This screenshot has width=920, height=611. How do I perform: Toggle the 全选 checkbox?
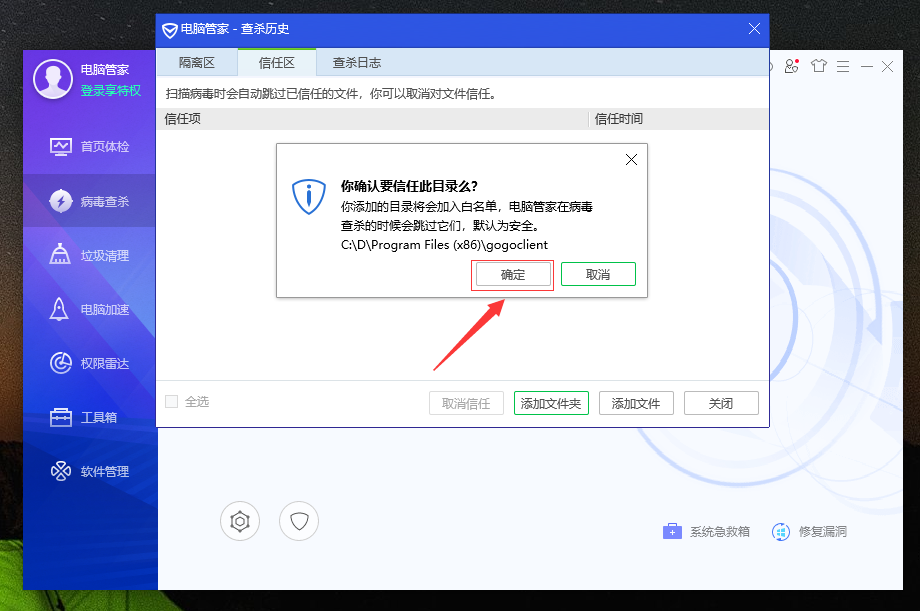pos(171,401)
